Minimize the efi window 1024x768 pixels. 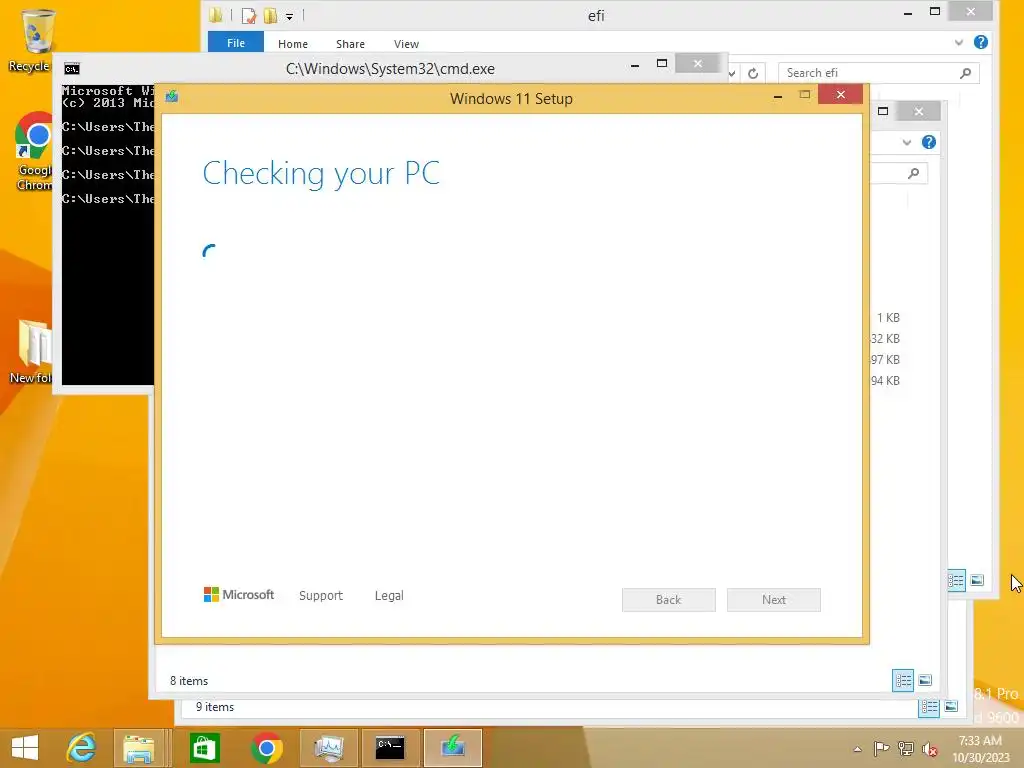(908, 12)
